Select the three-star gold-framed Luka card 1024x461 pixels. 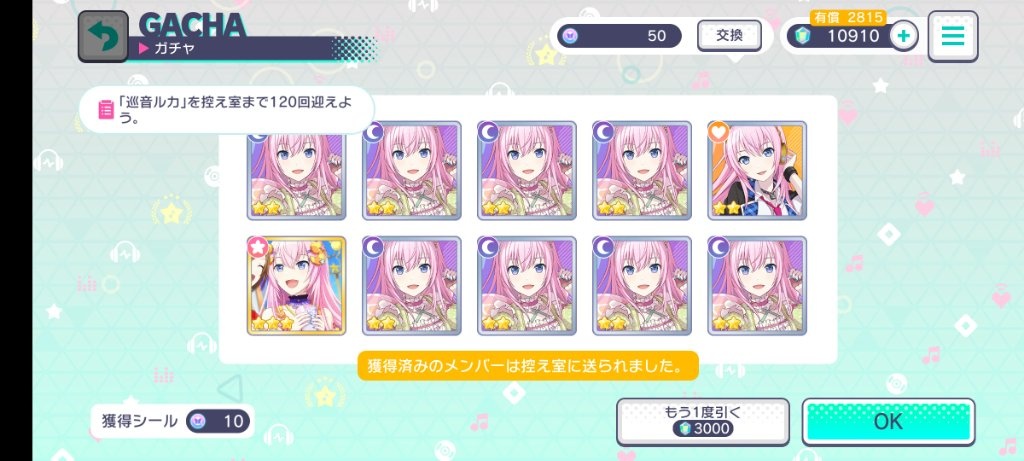click(x=296, y=285)
